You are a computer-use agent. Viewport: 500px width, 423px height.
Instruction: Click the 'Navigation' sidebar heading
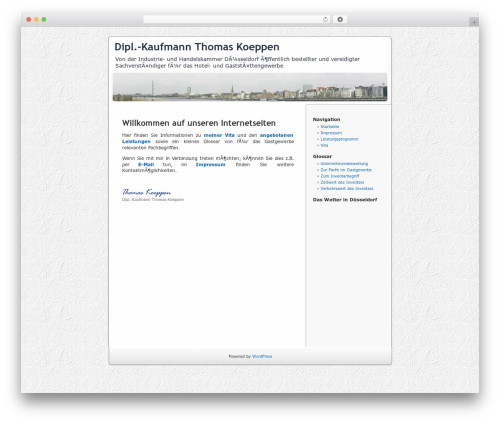[x=326, y=119]
